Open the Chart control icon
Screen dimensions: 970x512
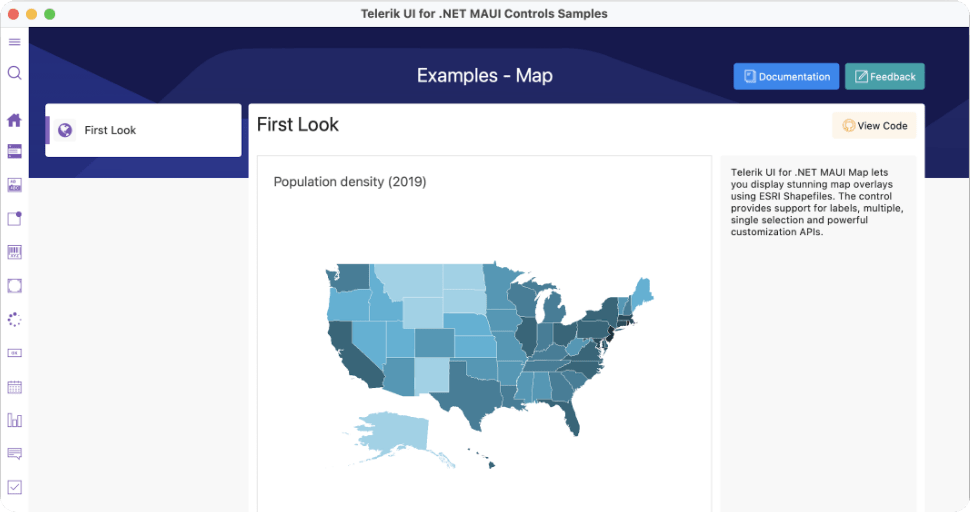(15, 420)
